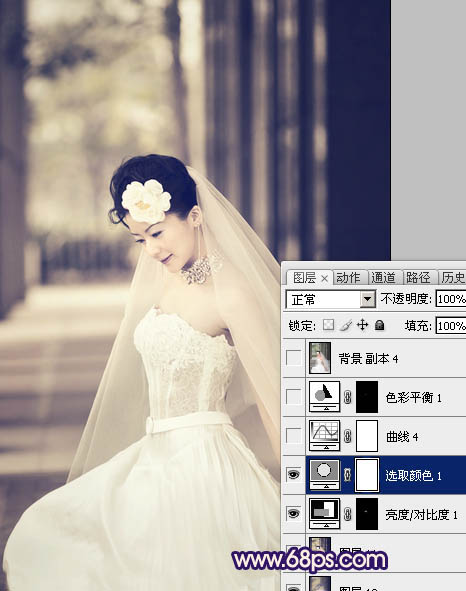The width and height of the screenshot is (466, 591).
Task: Click link icon on Curves 4 layer
Action: [x=348, y=436]
